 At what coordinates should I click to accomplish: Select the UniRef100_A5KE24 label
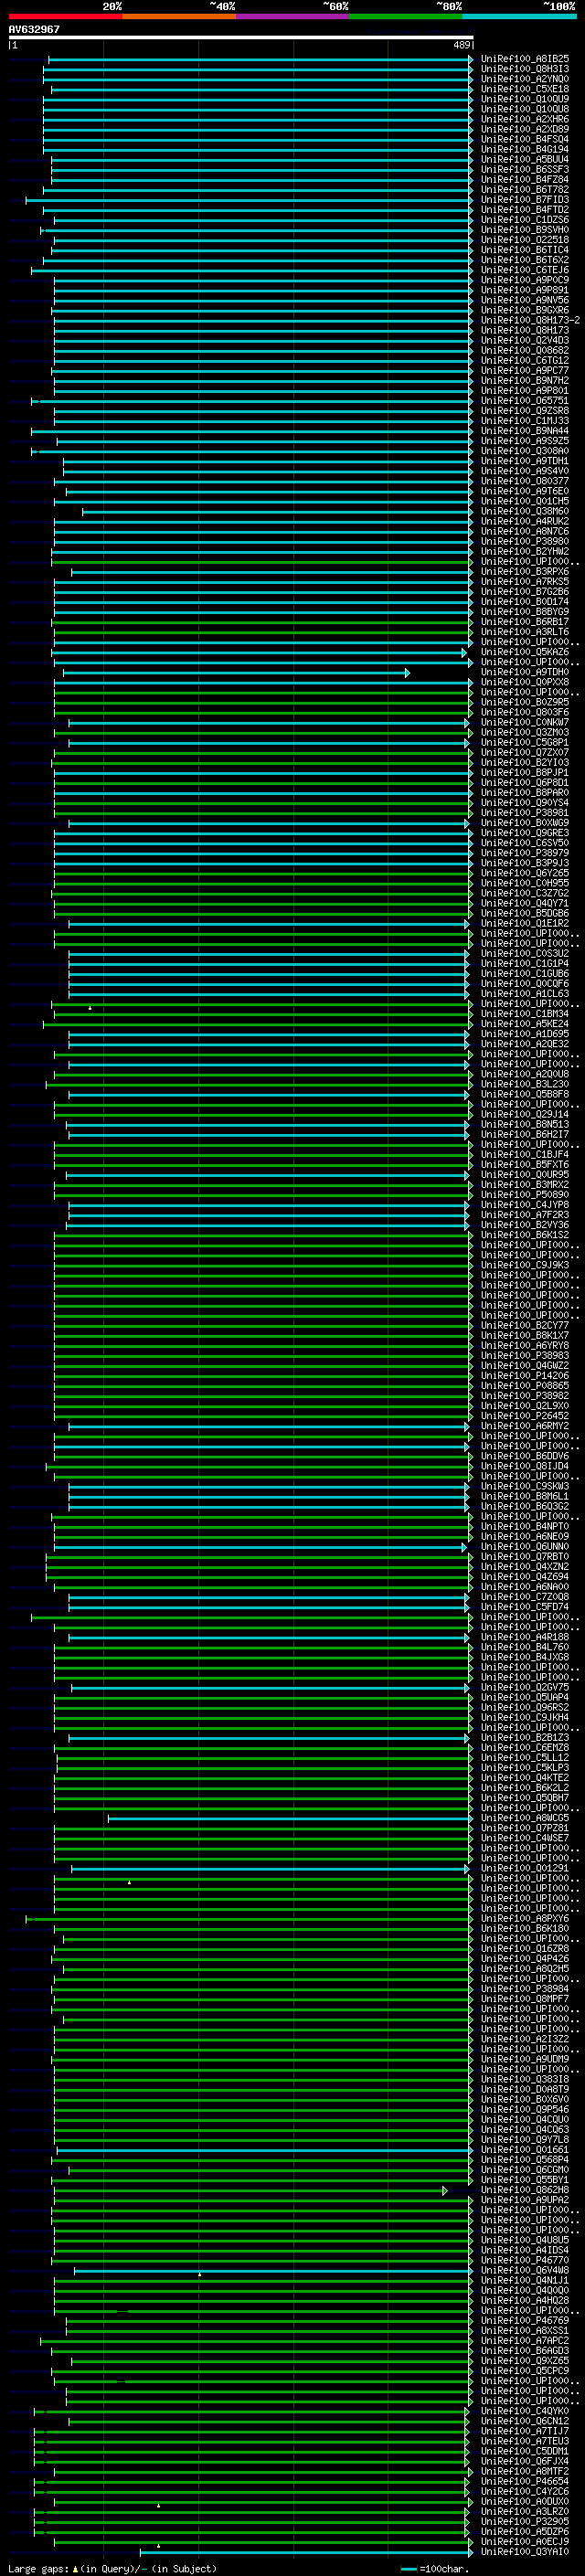pyautogui.click(x=524, y=1023)
